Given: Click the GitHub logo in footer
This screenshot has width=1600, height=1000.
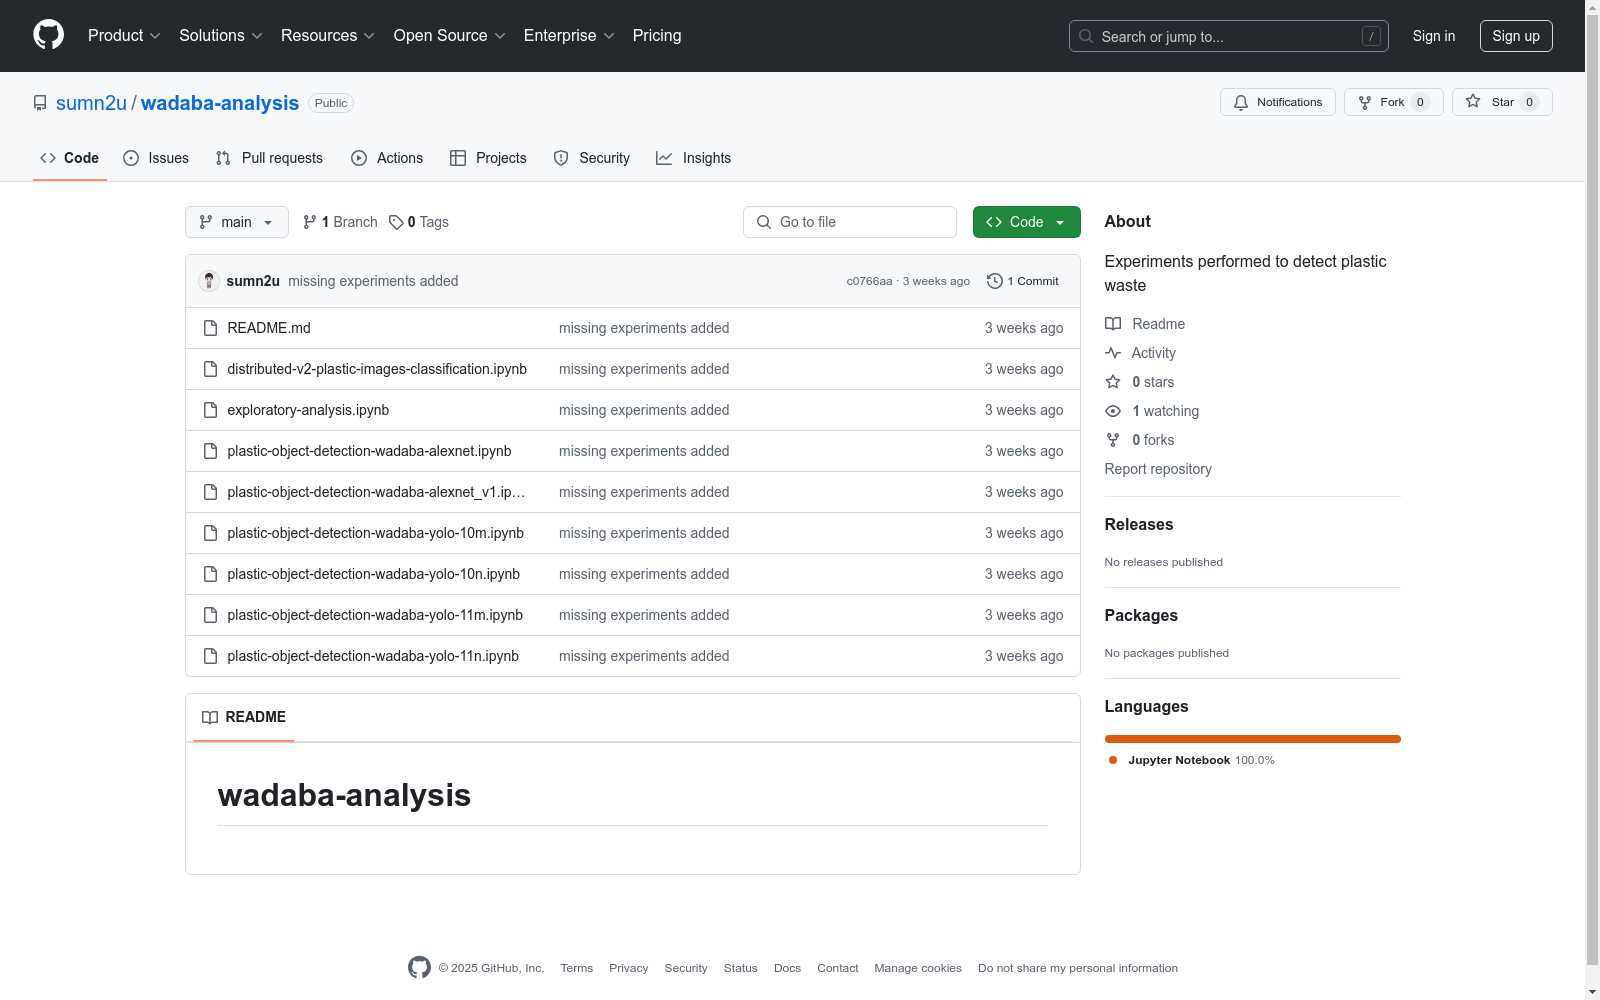Looking at the screenshot, I should [x=419, y=967].
